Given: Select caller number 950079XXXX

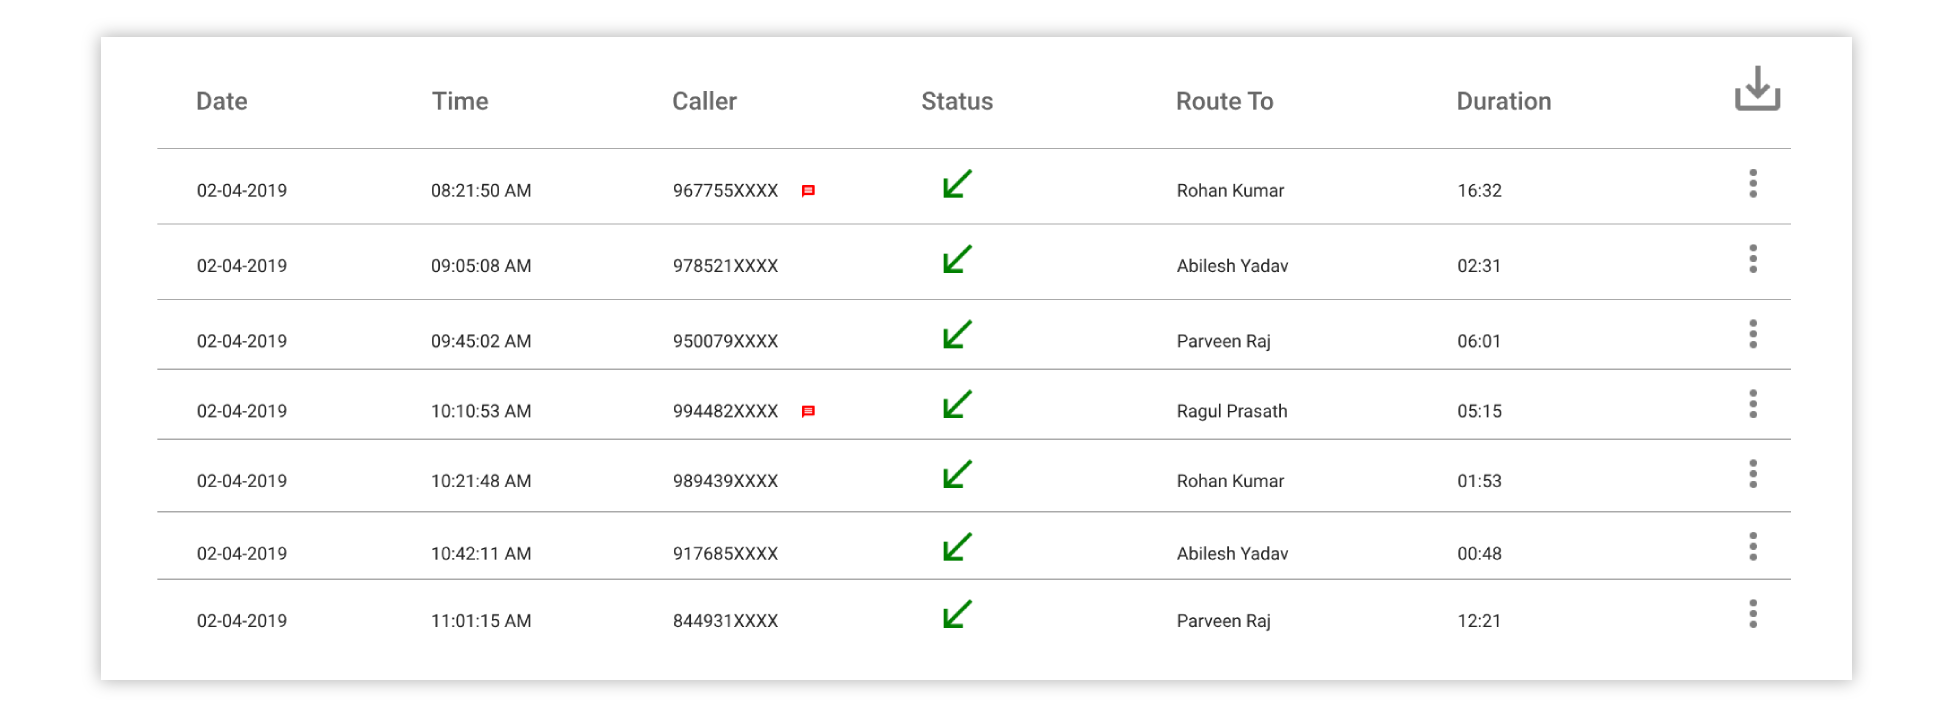Looking at the screenshot, I should click(725, 340).
